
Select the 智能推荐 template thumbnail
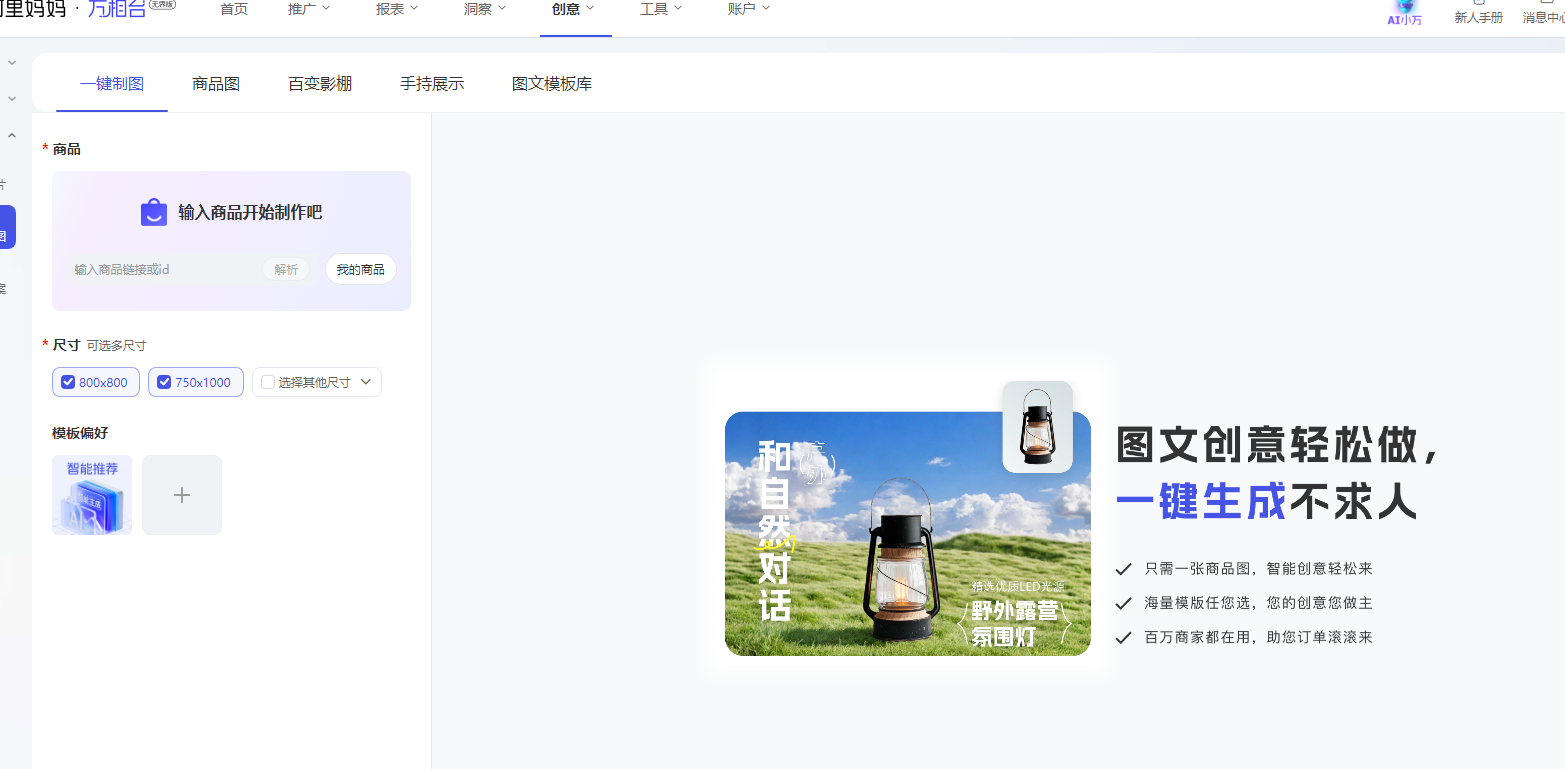tap(92, 495)
